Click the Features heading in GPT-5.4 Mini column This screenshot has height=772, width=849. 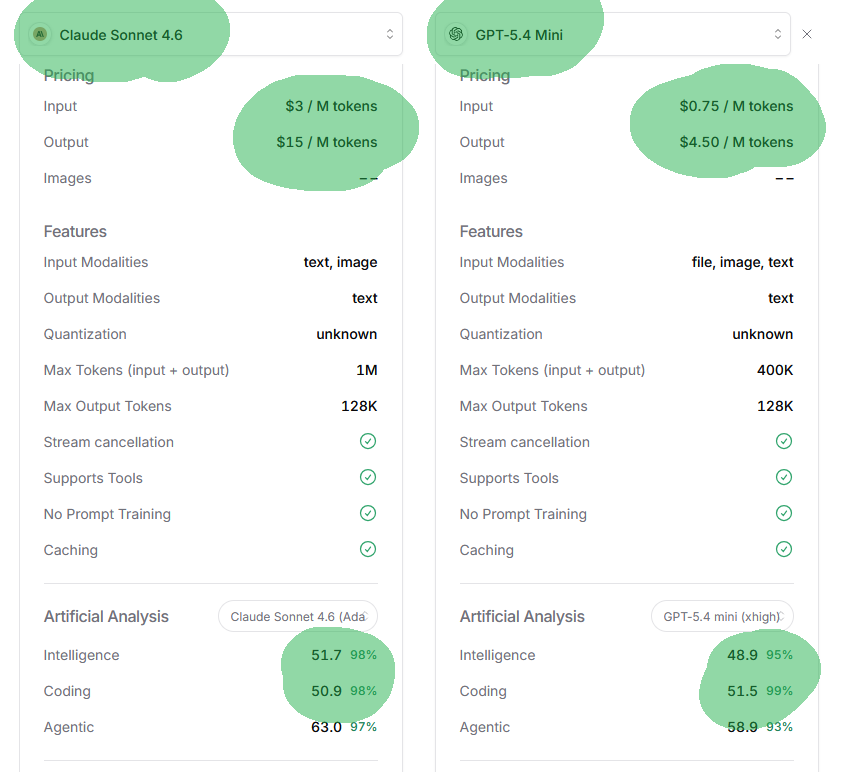click(491, 232)
